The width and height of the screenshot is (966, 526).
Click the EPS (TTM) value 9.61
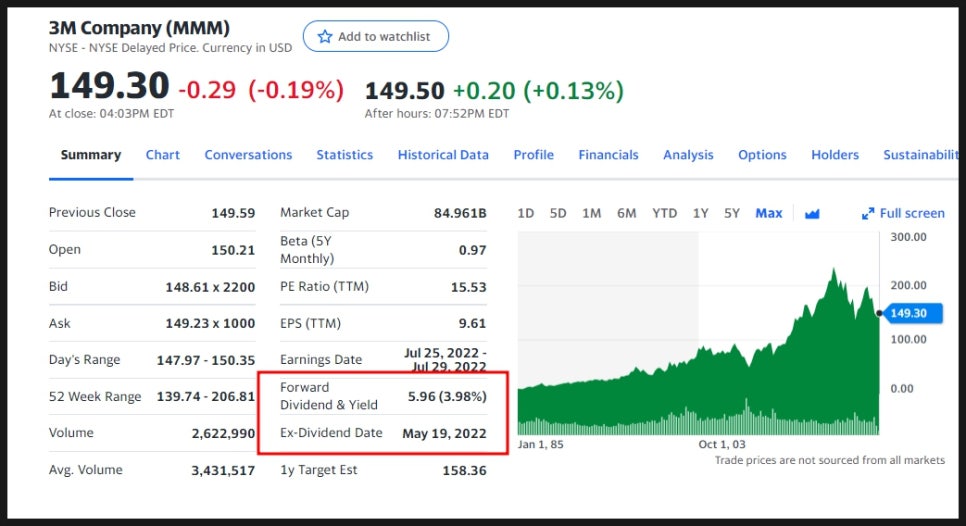tap(472, 323)
